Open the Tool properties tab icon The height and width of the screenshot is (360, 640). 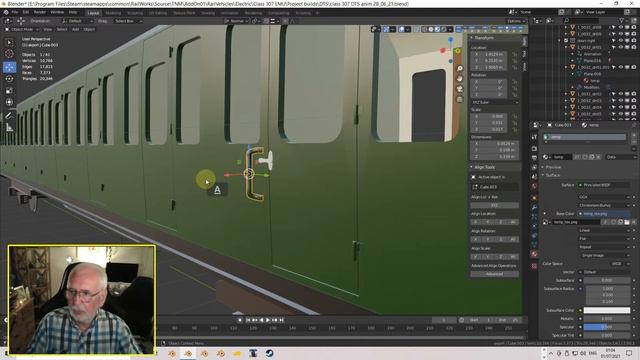(x=534, y=137)
